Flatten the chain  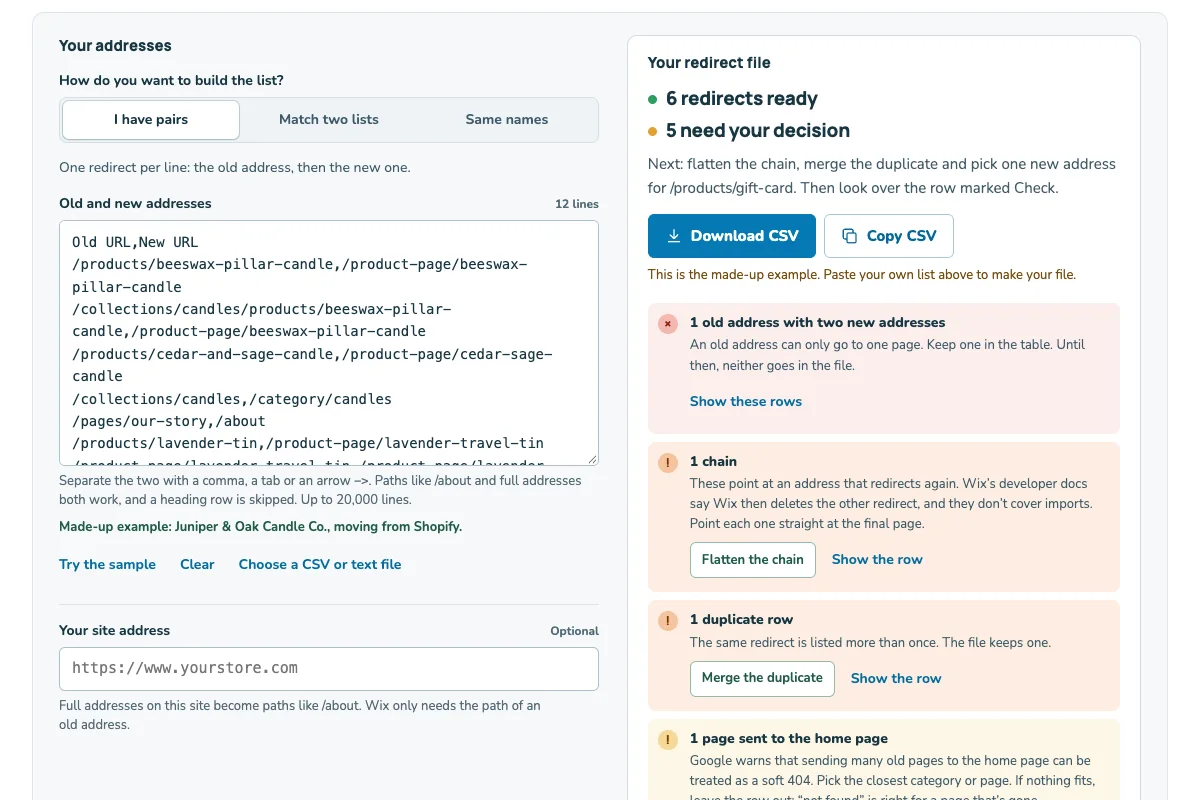click(753, 560)
